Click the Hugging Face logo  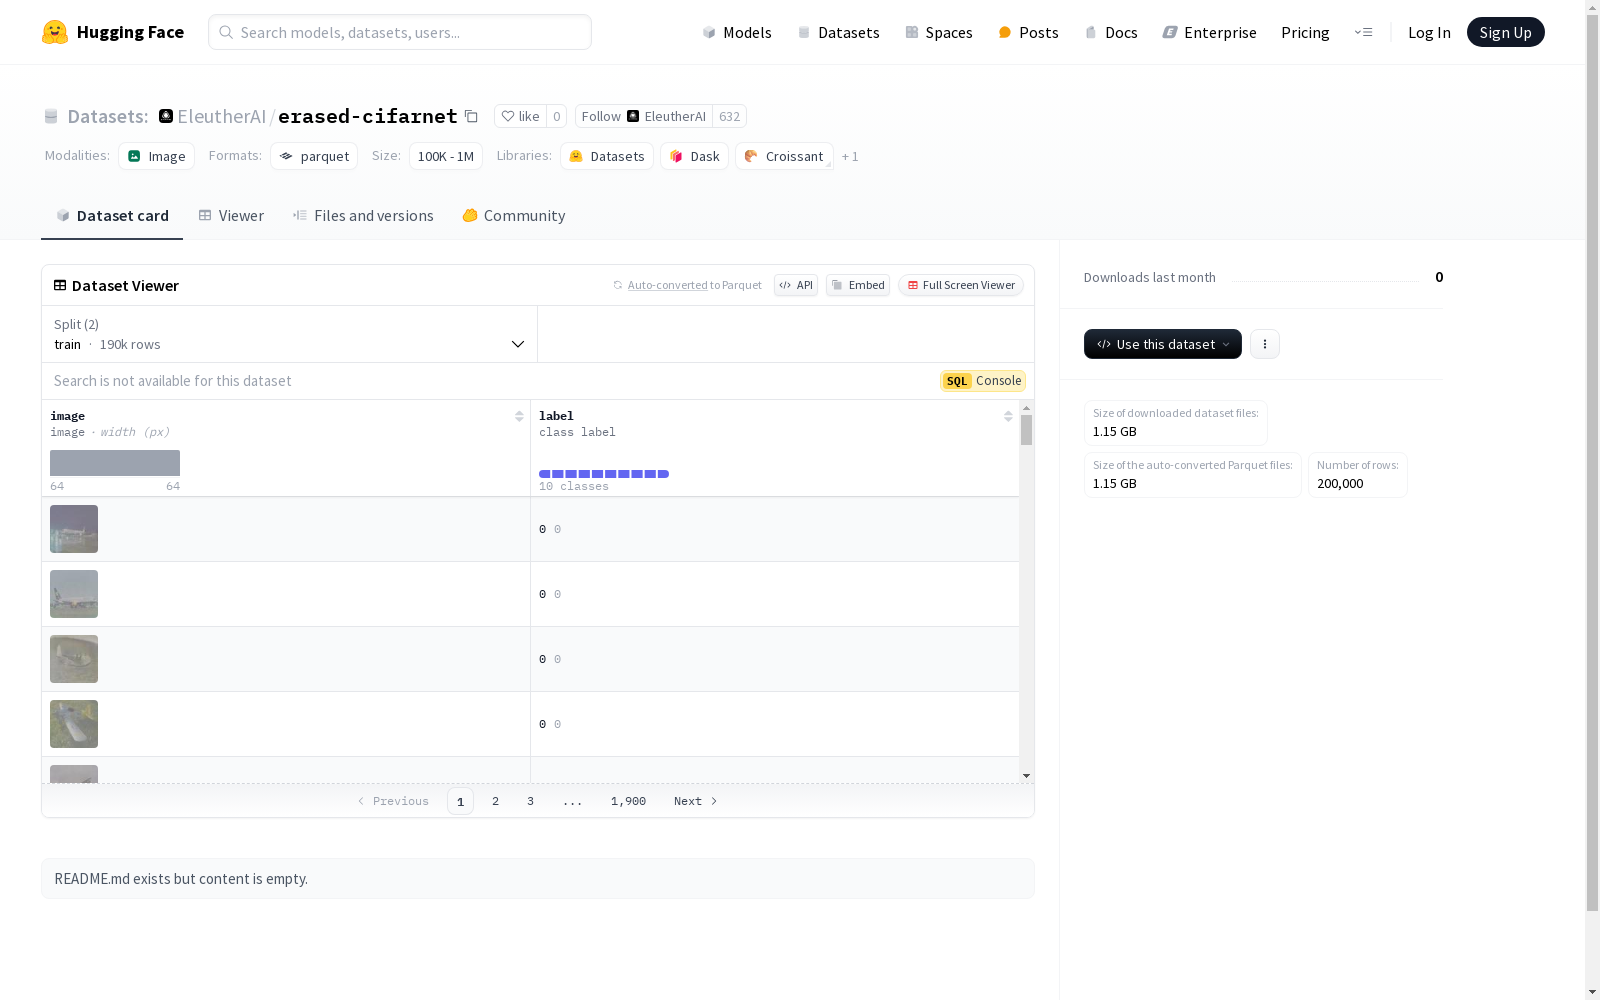point(112,32)
